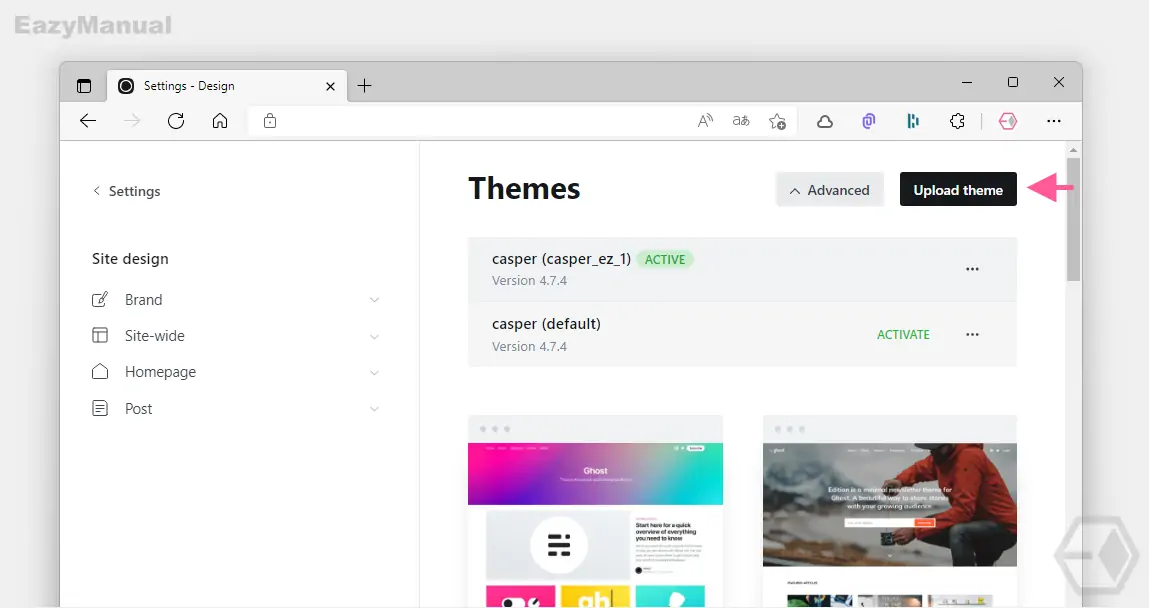1149x608 pixels.
Task: Click the scrollbar up arrow
Action: [x=1074, y=149]
